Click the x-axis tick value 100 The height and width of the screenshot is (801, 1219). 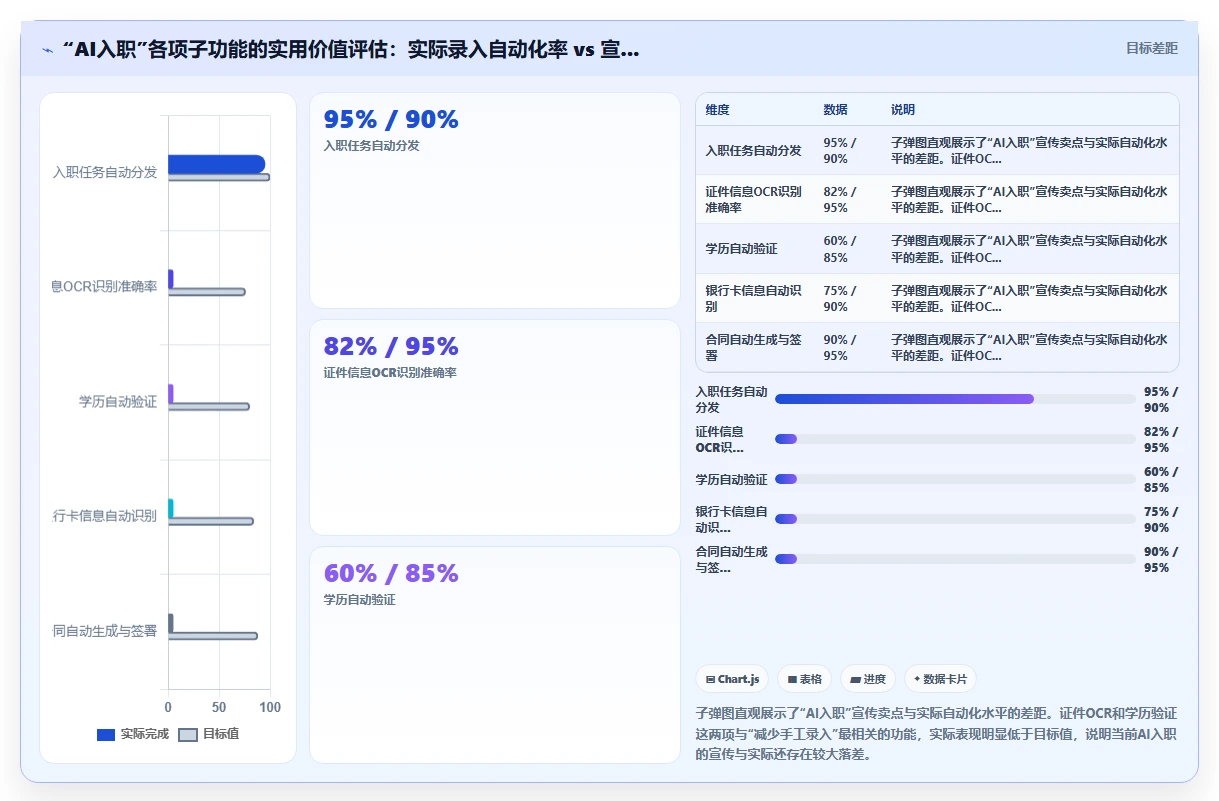click(270, 707)
